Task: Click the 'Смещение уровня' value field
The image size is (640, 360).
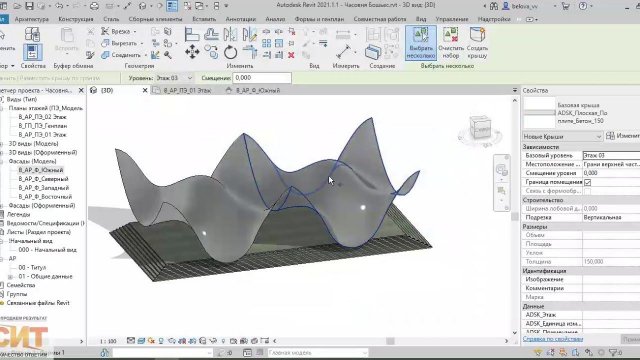Action: [x=611, y=173]
